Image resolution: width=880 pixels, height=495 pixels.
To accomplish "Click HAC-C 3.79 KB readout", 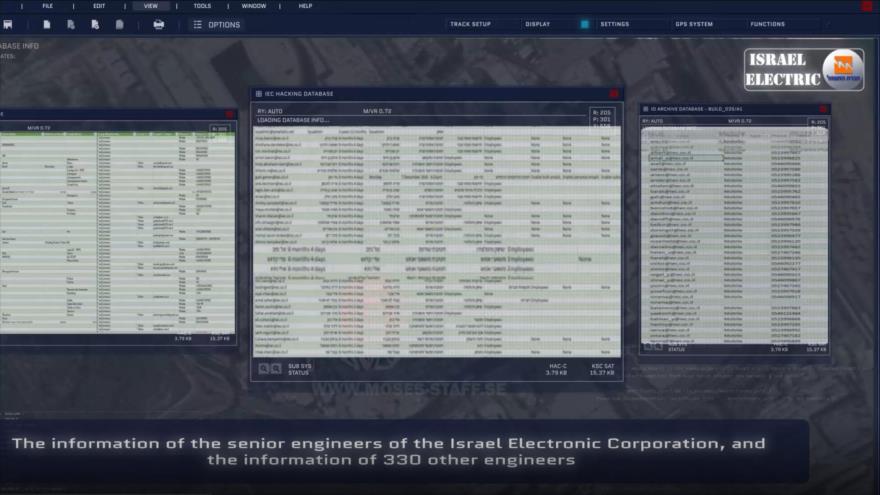I will (x=557, y=369).
